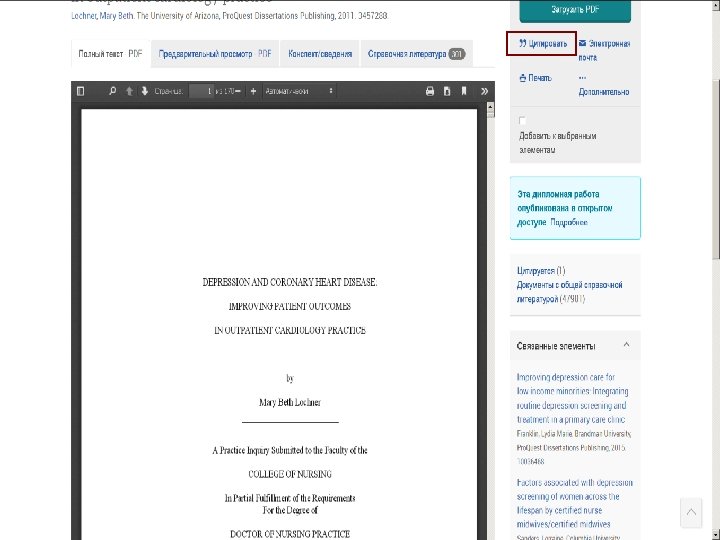This screenshot has height=540, width=720.
Task: Click the page number input field
Action: click(202, 91)
